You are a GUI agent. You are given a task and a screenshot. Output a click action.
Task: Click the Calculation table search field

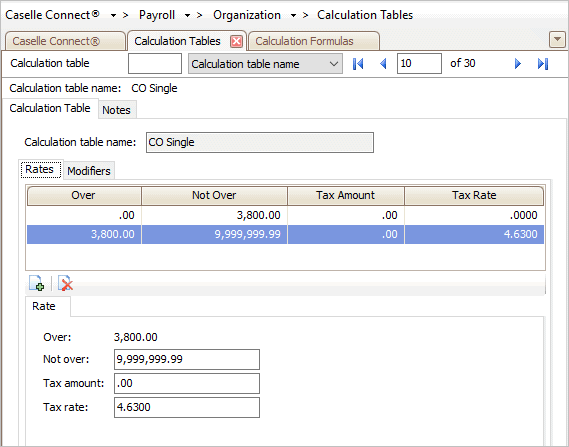[155, 63]
